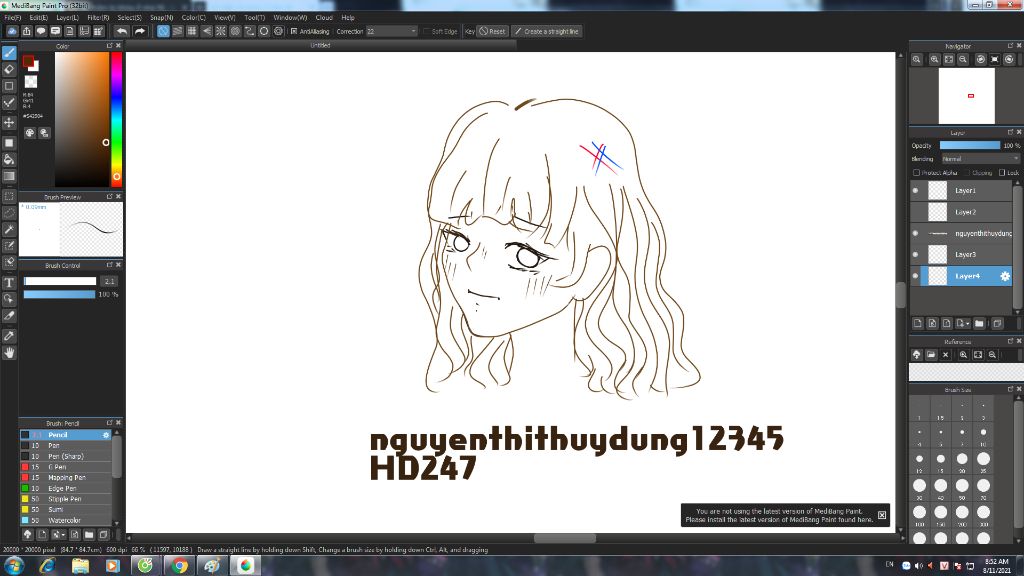Click the hue color strip

(116, 120)
